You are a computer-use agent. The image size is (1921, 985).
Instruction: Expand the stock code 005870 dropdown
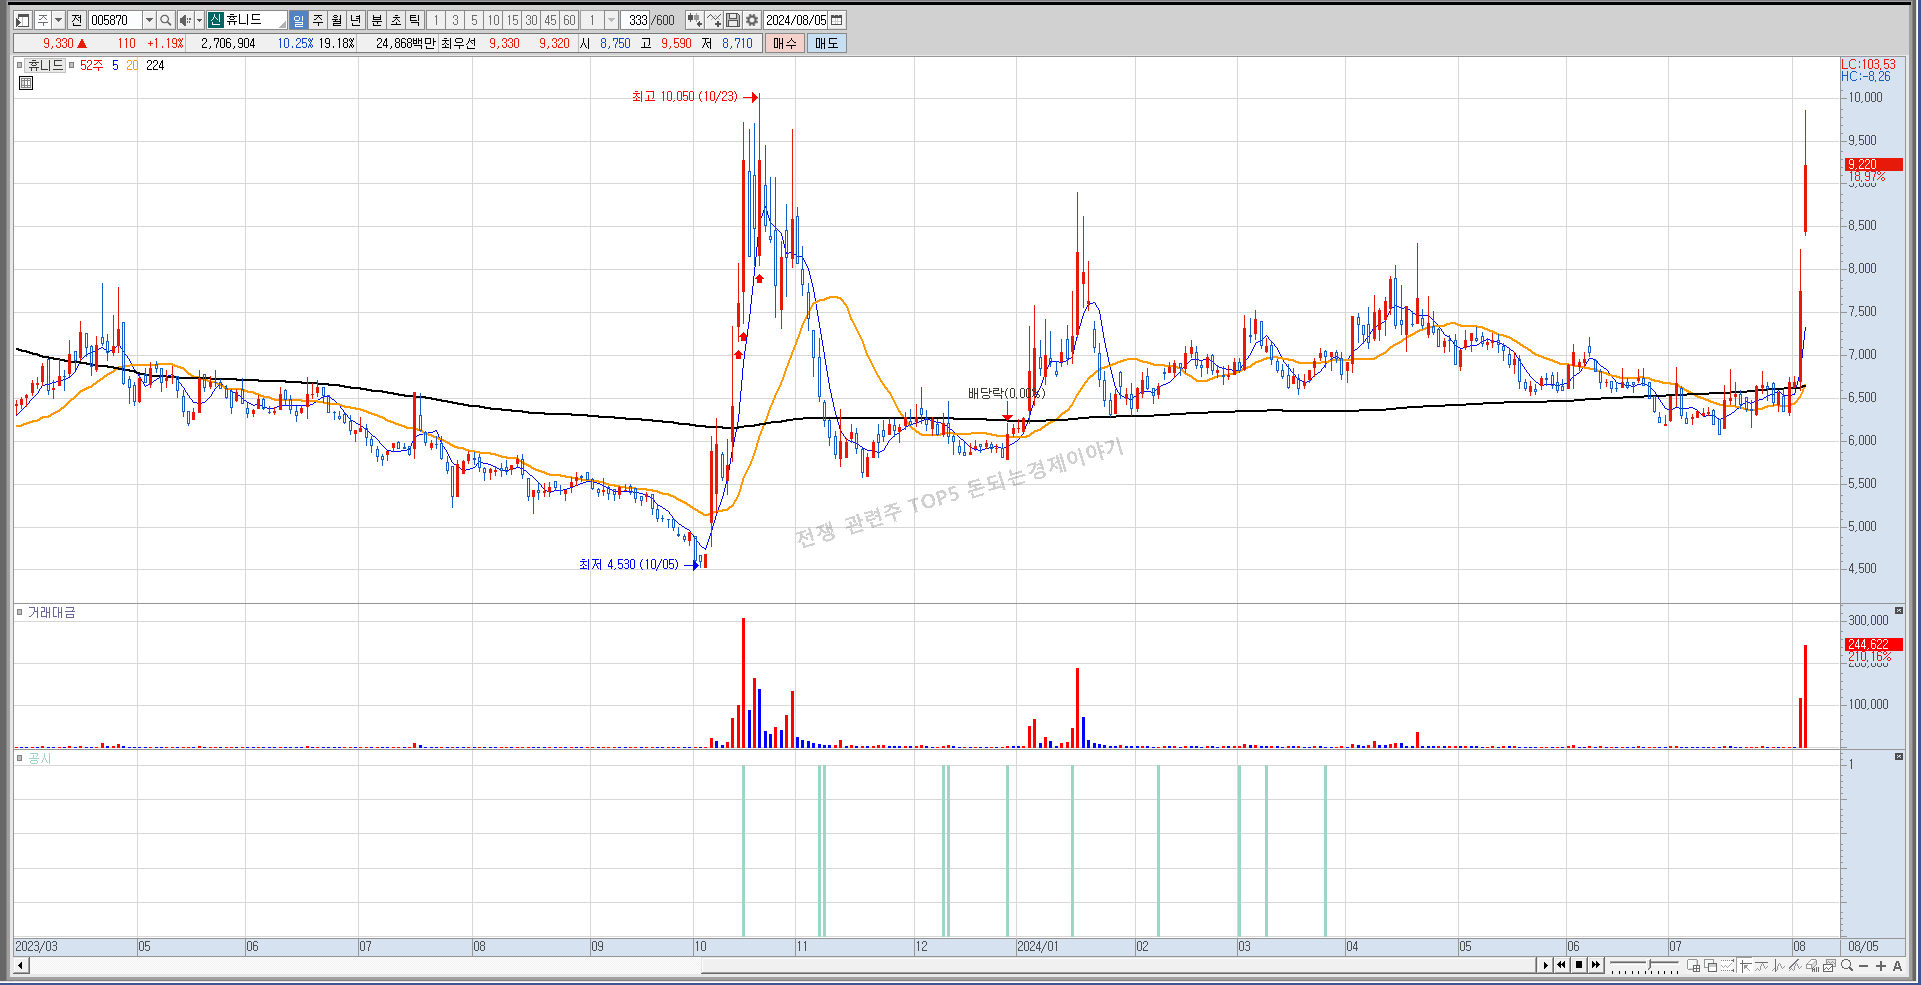point(149,20)
